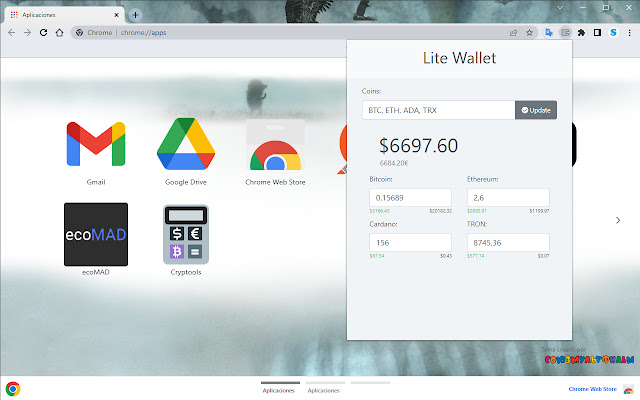Open the Extensions puzzle piece menu
The image size is (640, 400).
(x=581, y=33)
